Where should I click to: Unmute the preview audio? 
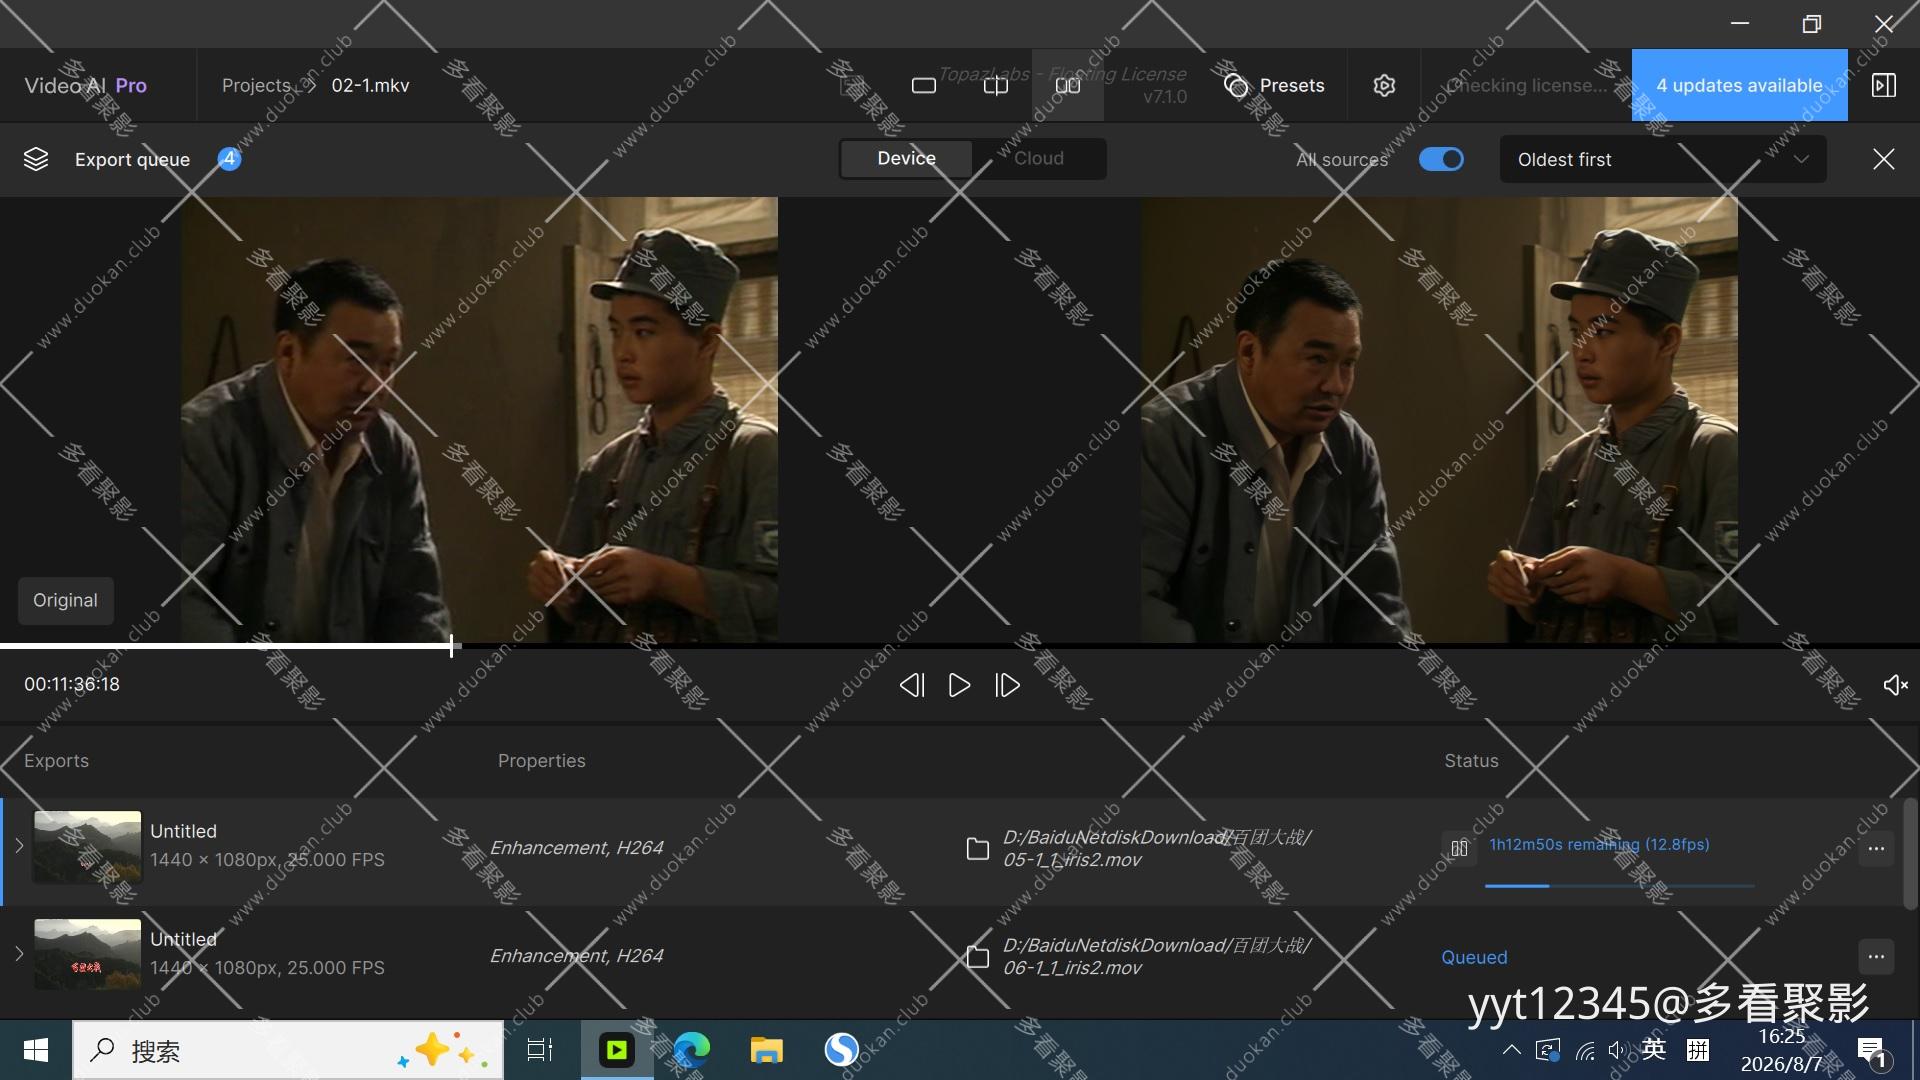click(1895, 685)
